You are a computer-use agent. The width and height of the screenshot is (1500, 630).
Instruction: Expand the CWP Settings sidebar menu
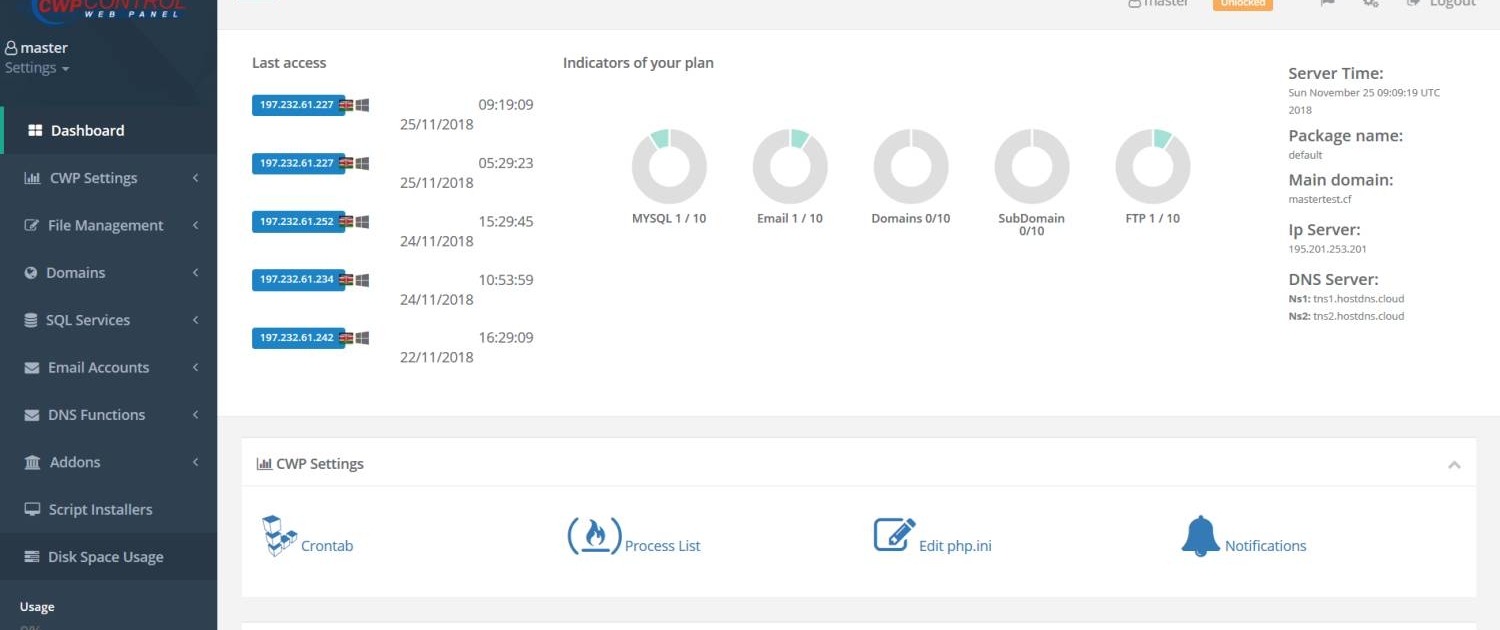click(109, 178)
